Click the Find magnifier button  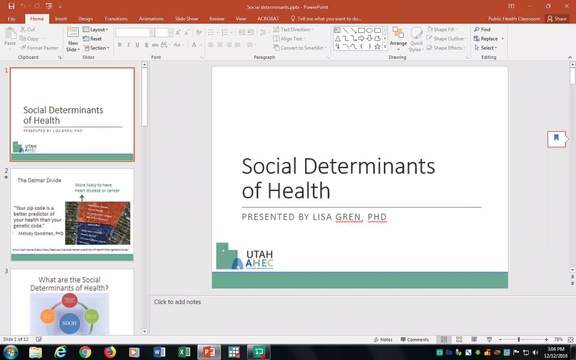click(482, 29)
